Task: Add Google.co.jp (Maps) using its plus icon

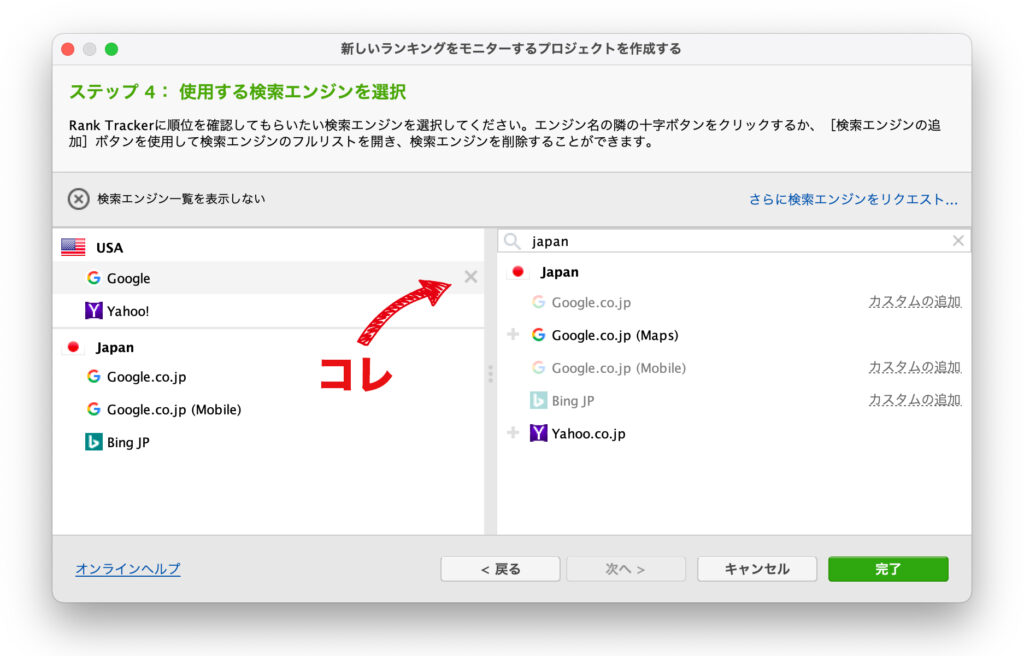Action: (513, 335)
